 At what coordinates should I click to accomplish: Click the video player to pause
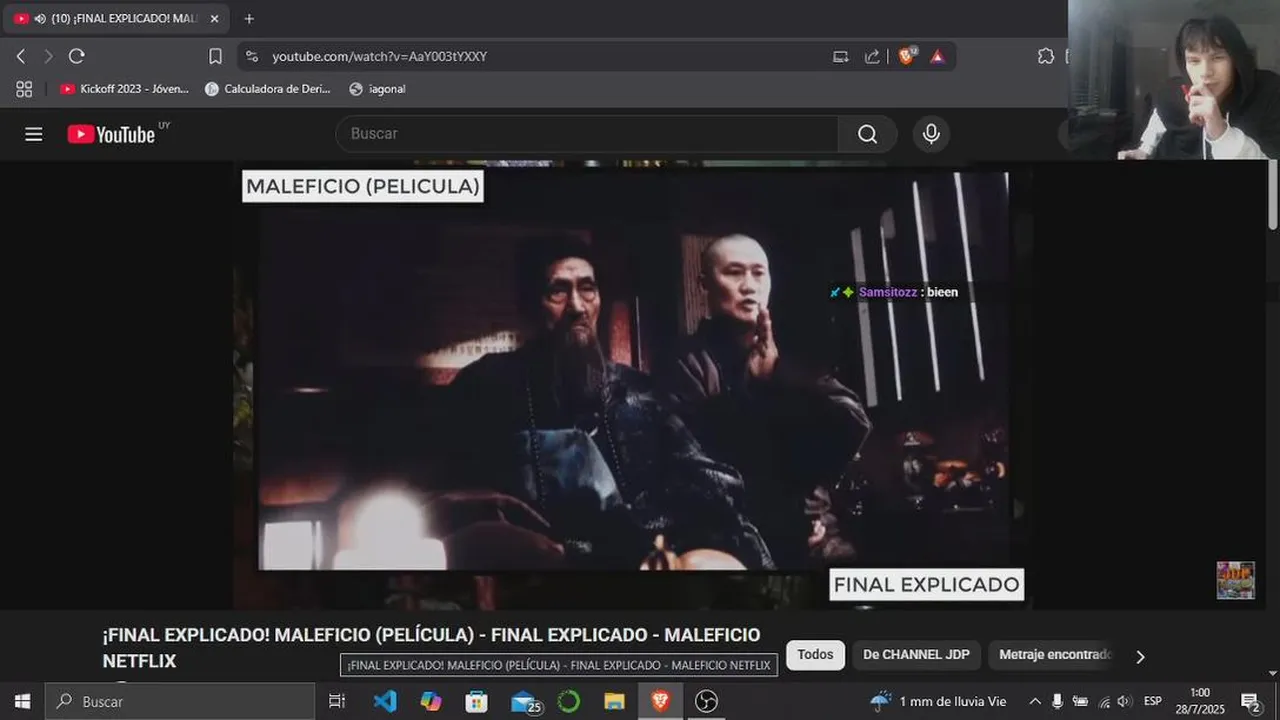point(633,385)
